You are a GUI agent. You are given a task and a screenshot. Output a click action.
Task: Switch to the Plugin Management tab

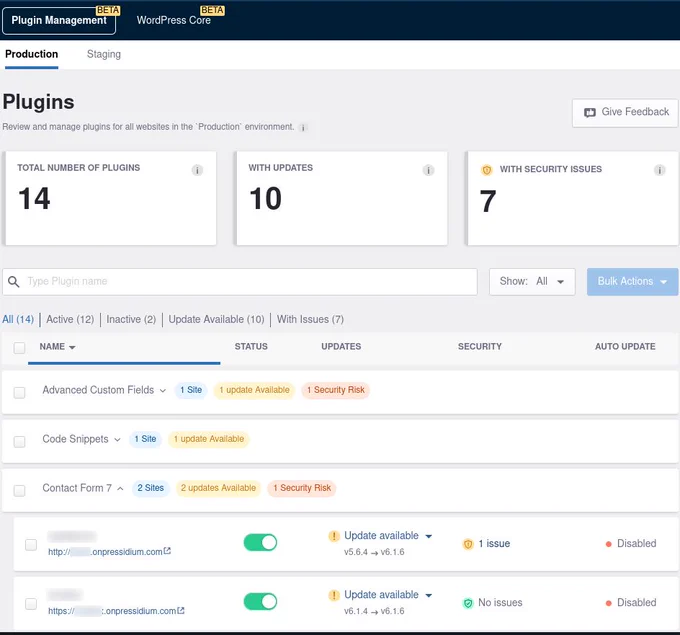coord(59,20)
